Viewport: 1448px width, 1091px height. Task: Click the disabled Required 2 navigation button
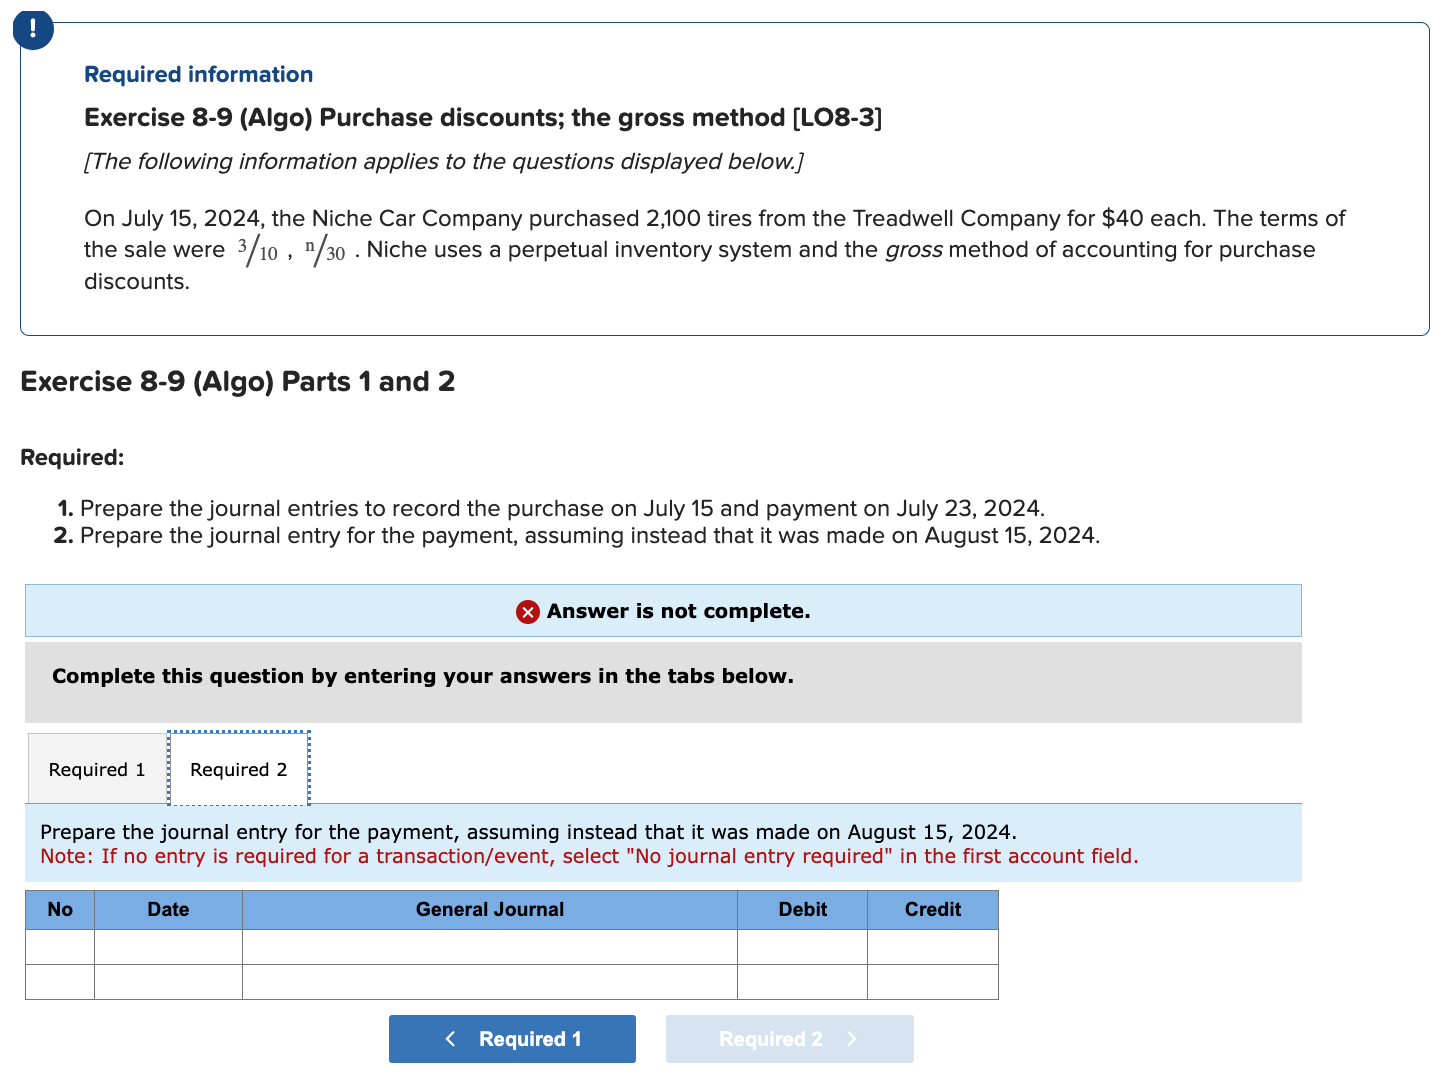click(789, 1038)
